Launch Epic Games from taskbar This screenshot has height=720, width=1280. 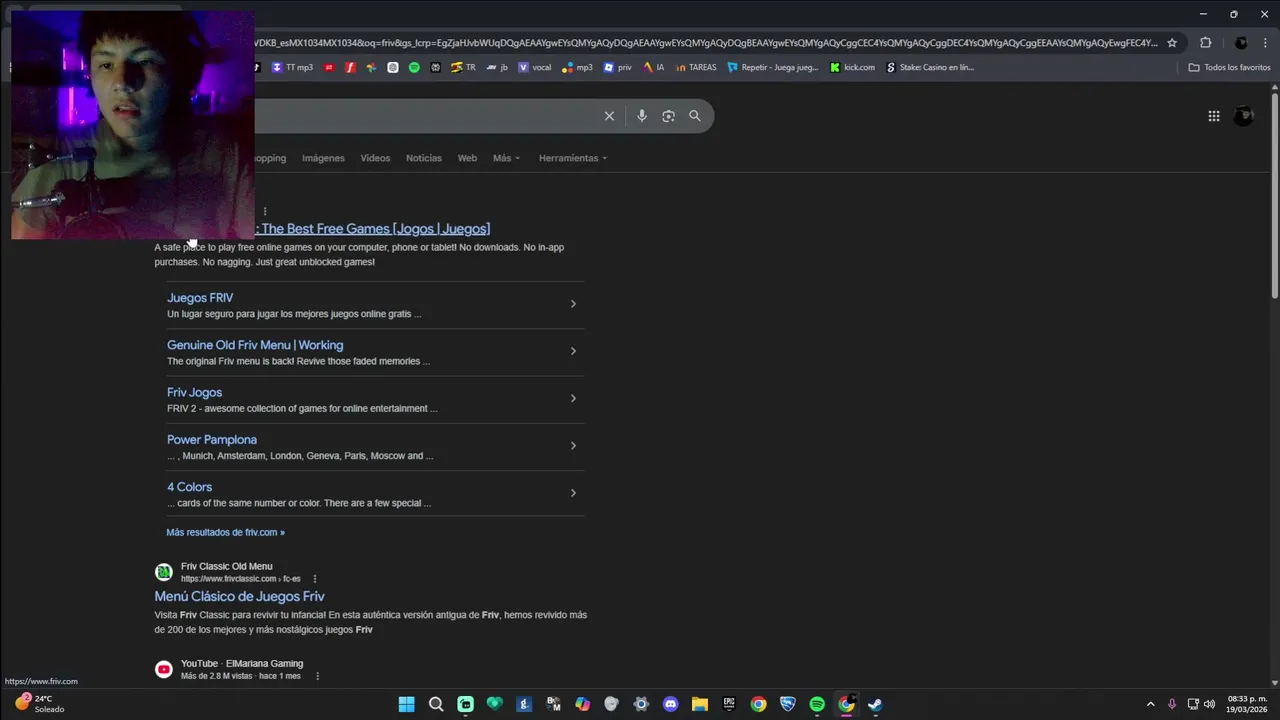pos(729,704)
